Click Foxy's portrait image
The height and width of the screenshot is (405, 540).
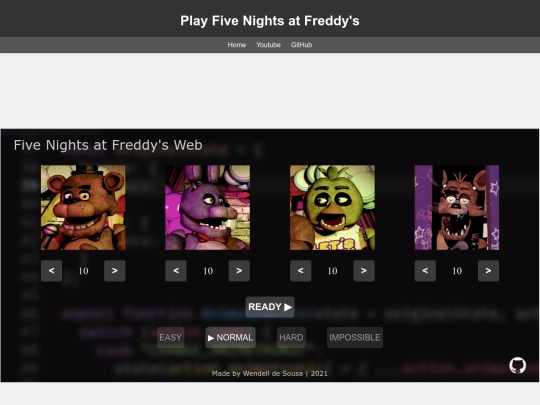coord(457,208)
